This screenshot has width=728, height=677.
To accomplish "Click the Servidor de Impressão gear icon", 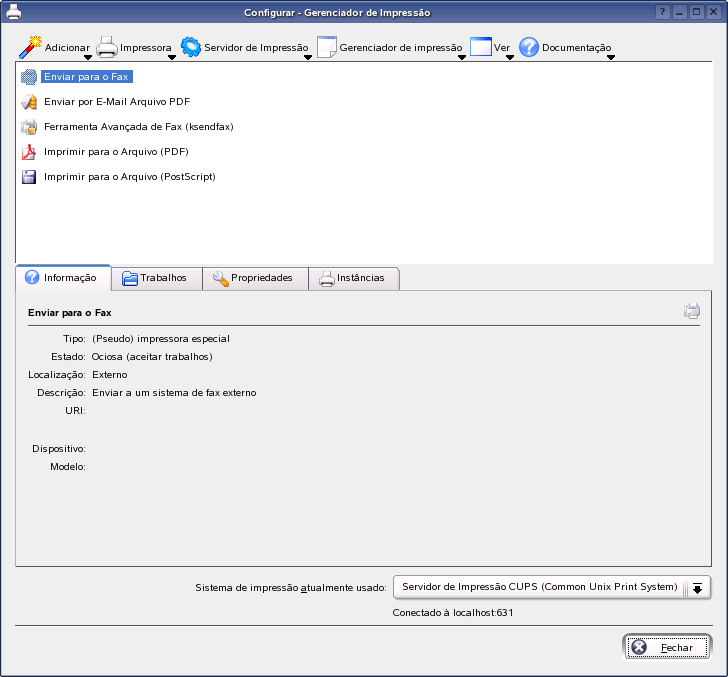I will (x=190, y=47).
